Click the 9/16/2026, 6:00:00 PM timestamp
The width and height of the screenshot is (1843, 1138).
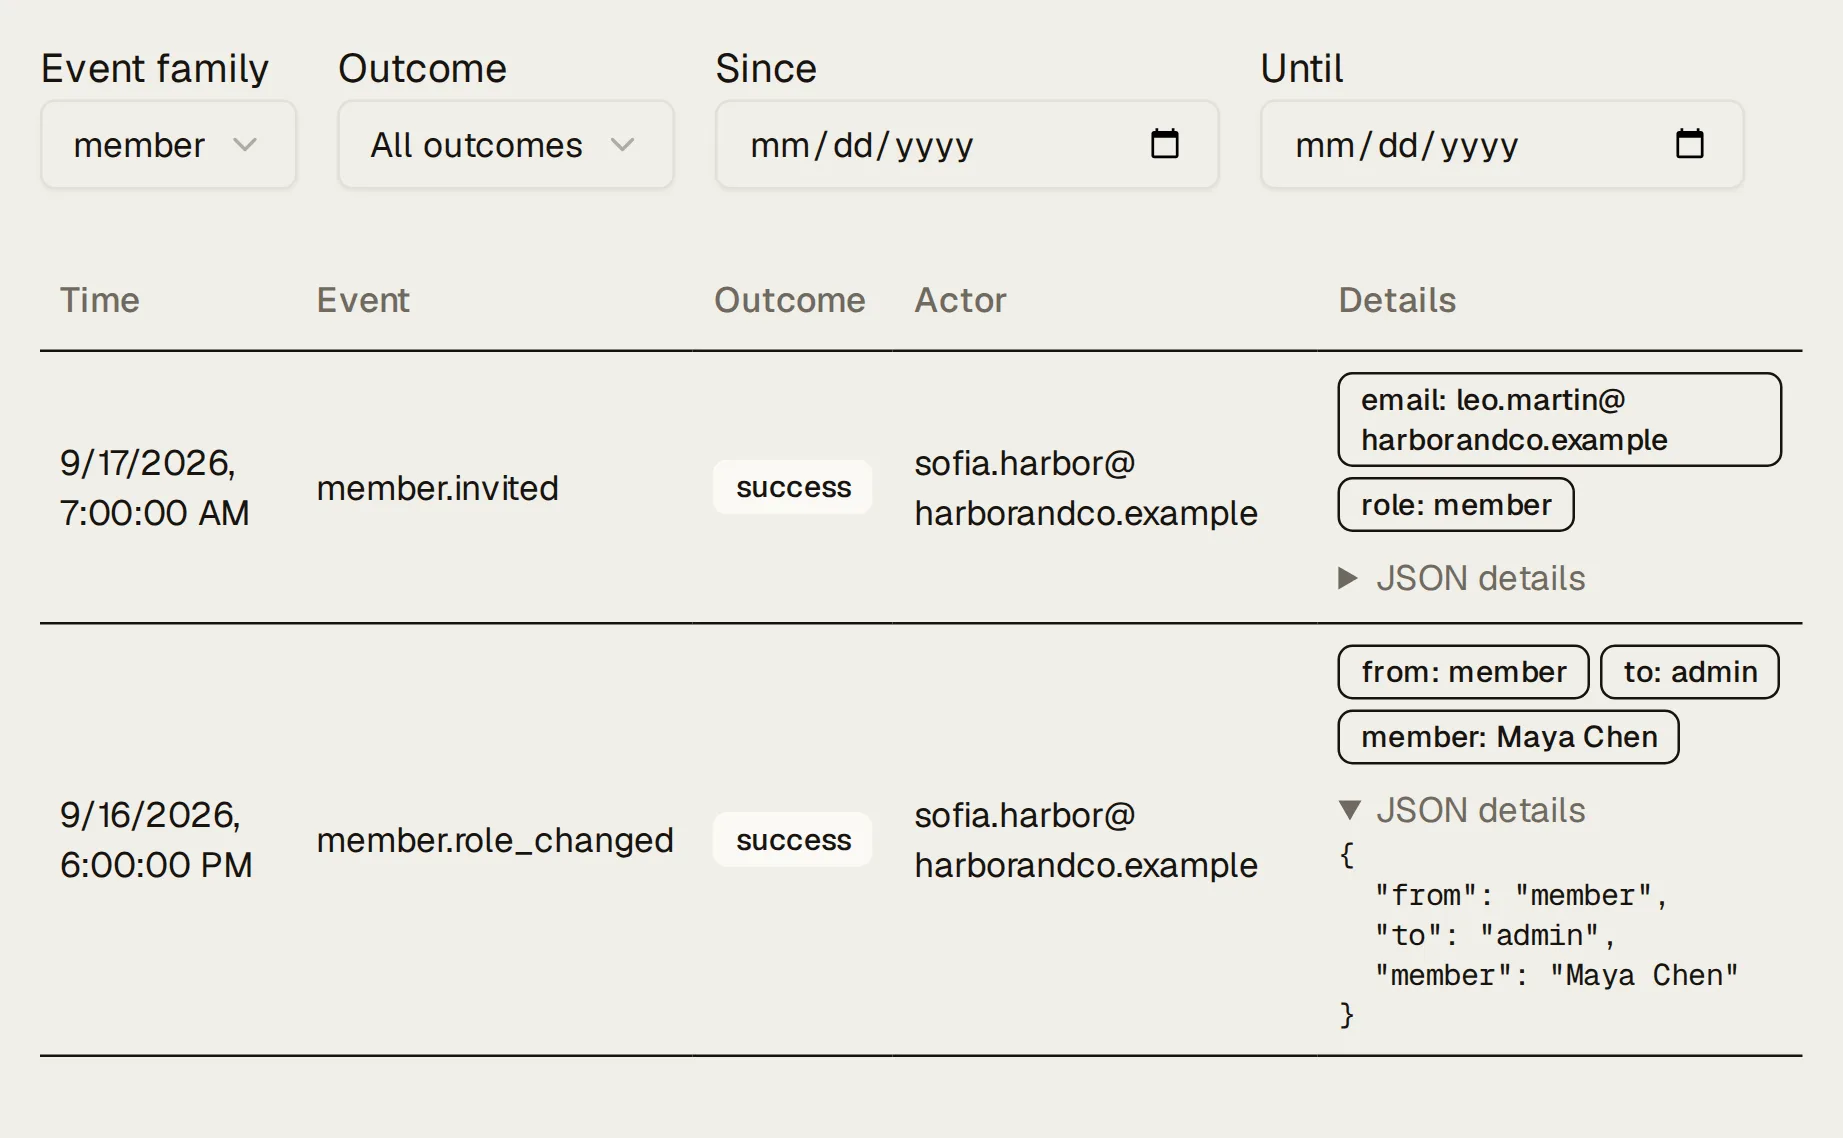pos(156,840)
